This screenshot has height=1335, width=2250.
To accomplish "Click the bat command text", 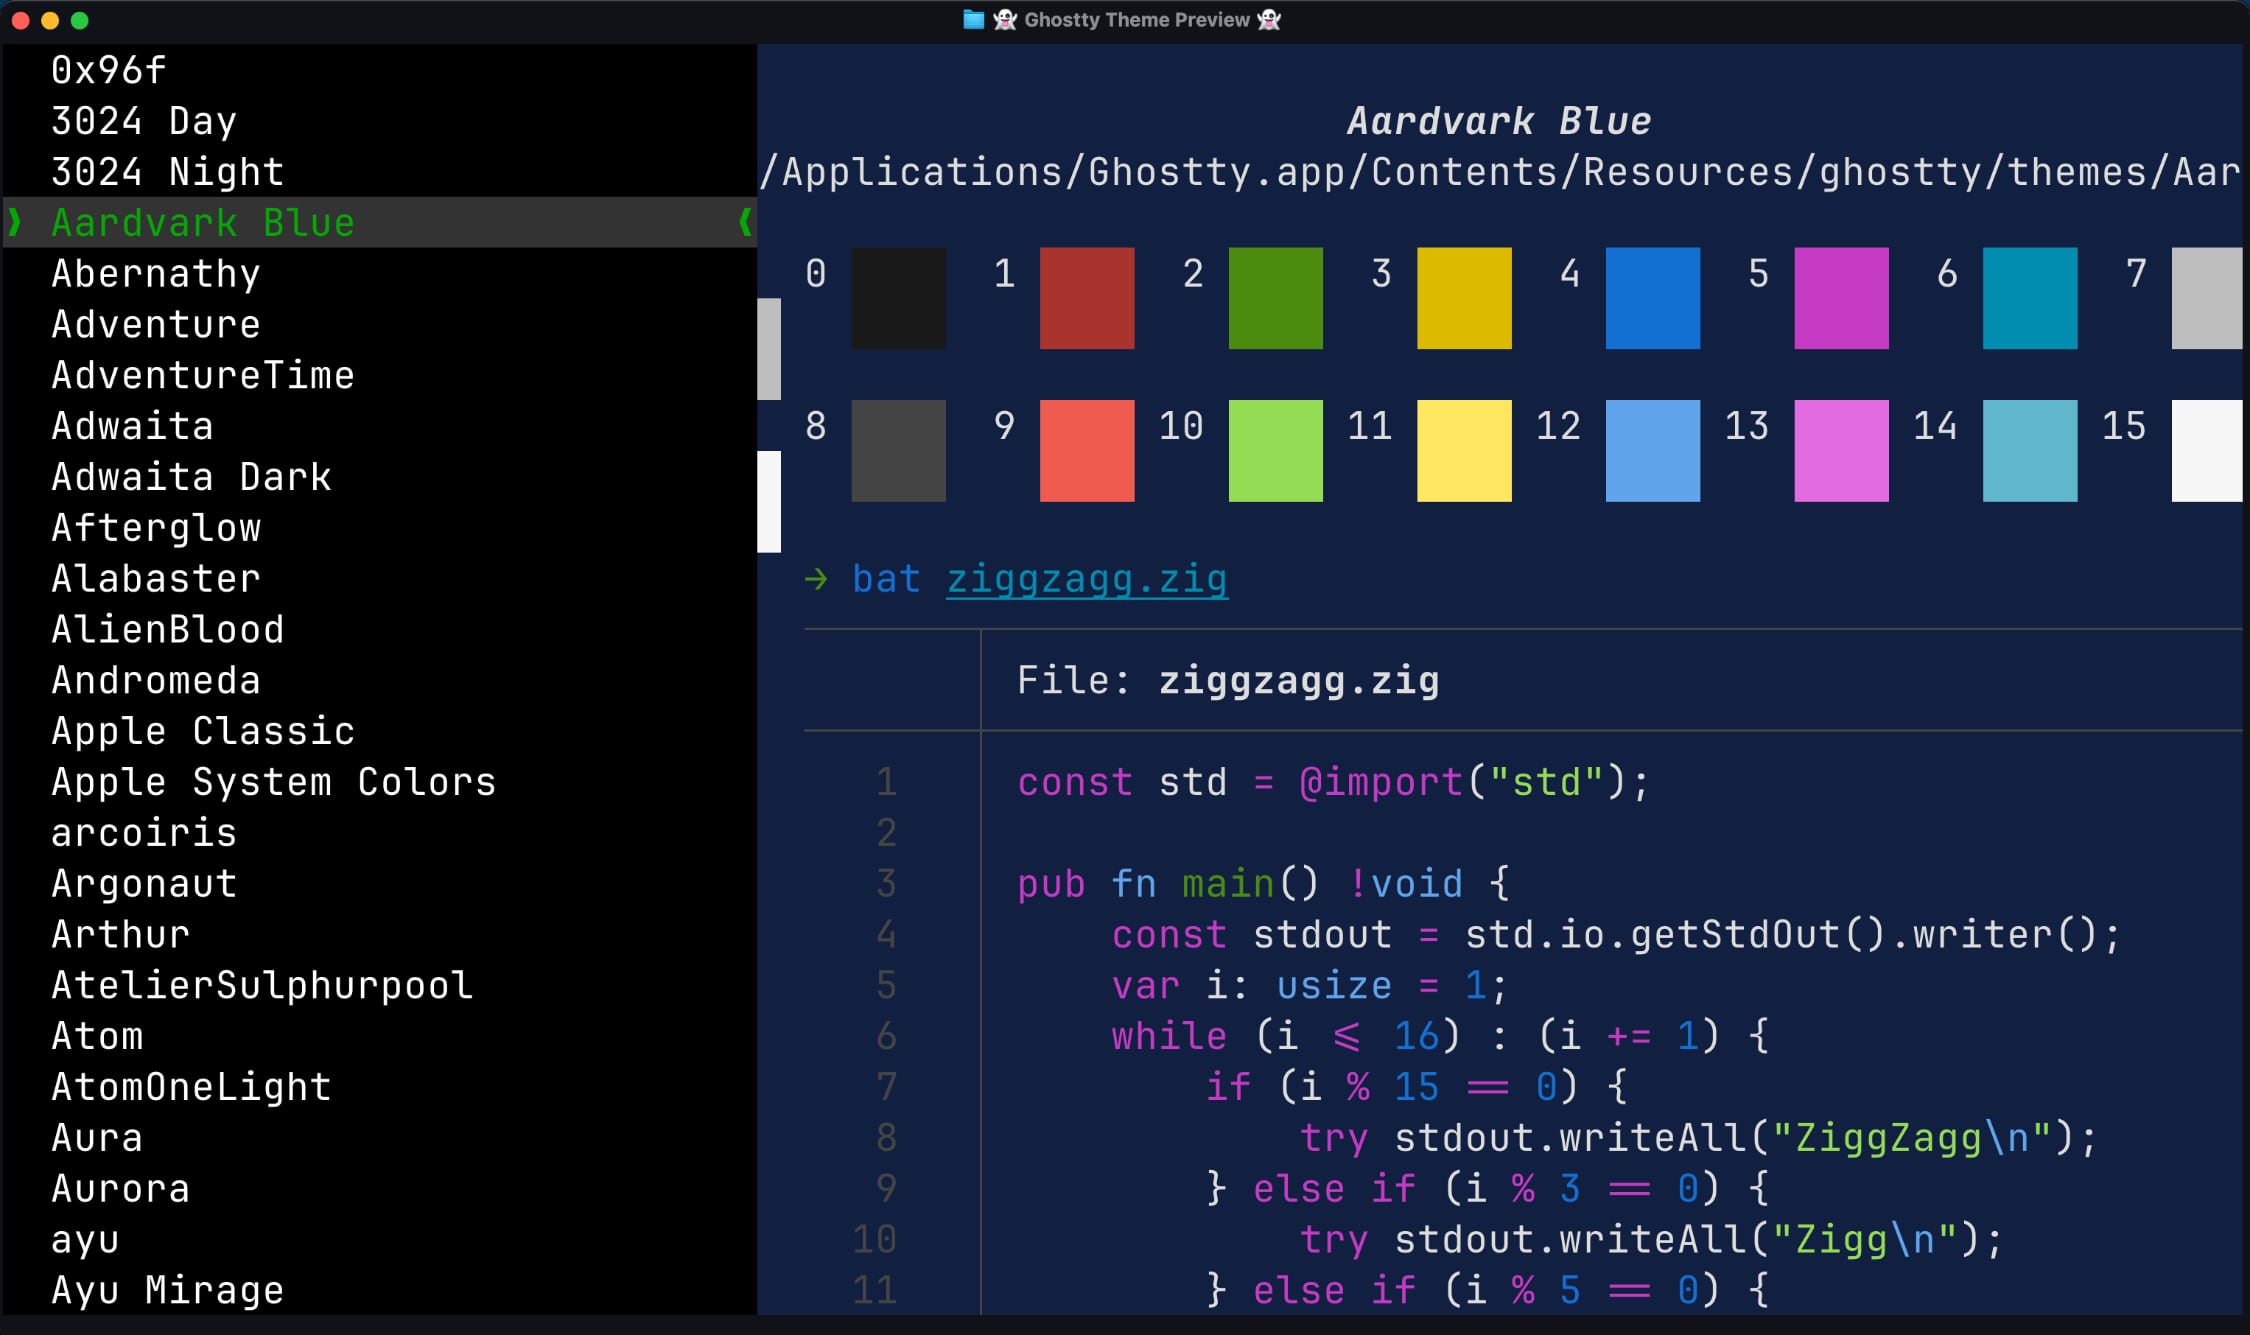I will click(x=886, y=579).
